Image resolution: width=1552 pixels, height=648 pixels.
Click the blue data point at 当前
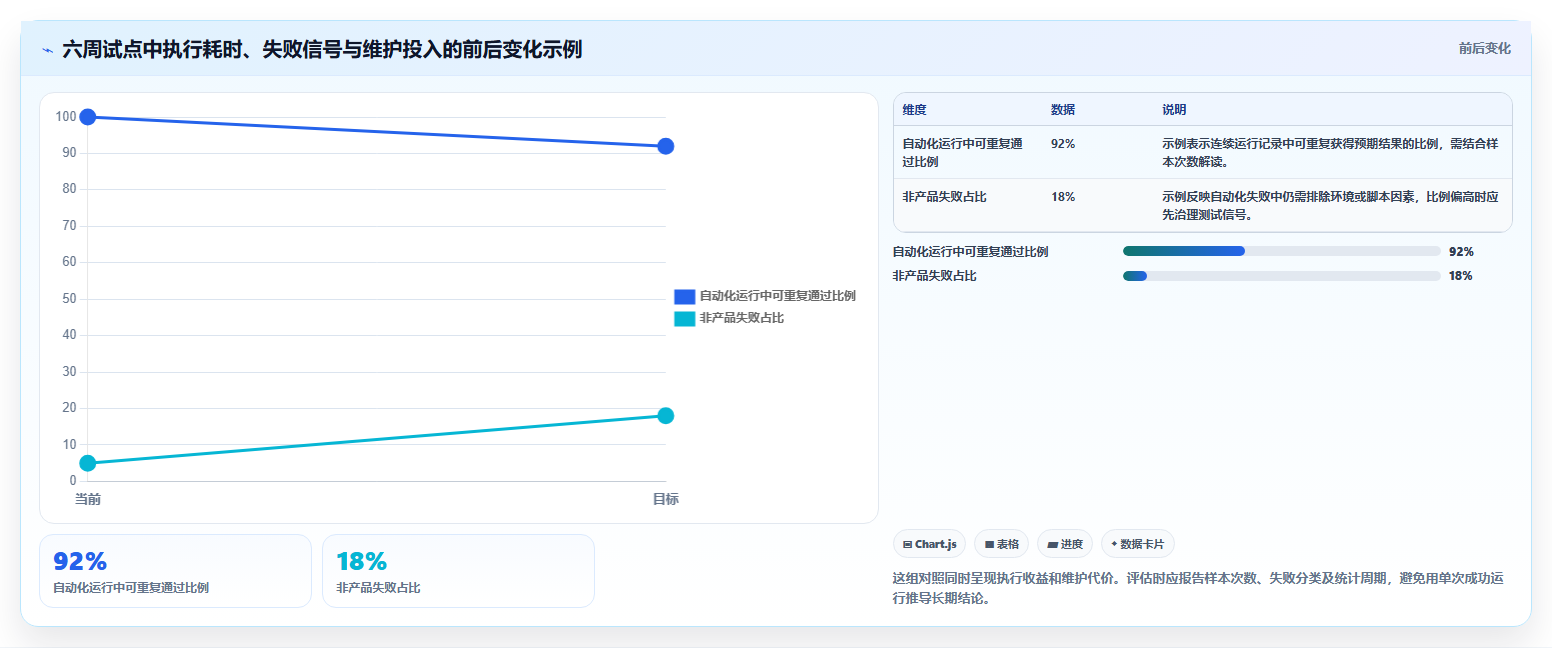(x=88, y=117)
